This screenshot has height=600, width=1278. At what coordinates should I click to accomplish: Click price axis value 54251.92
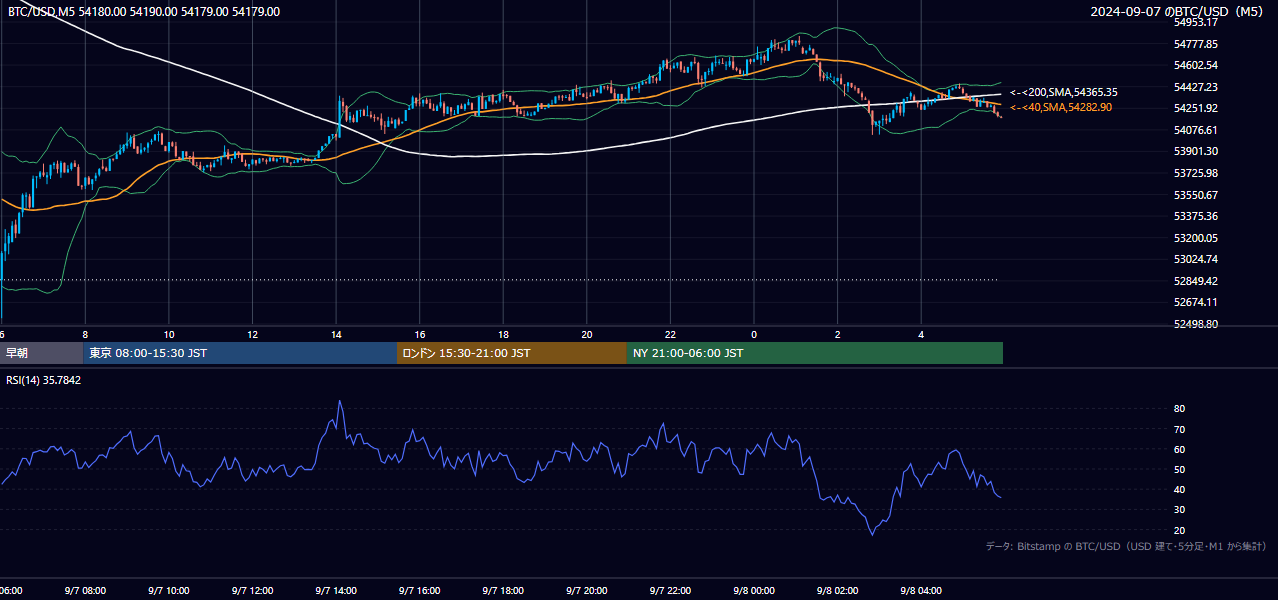point(1196,108)
